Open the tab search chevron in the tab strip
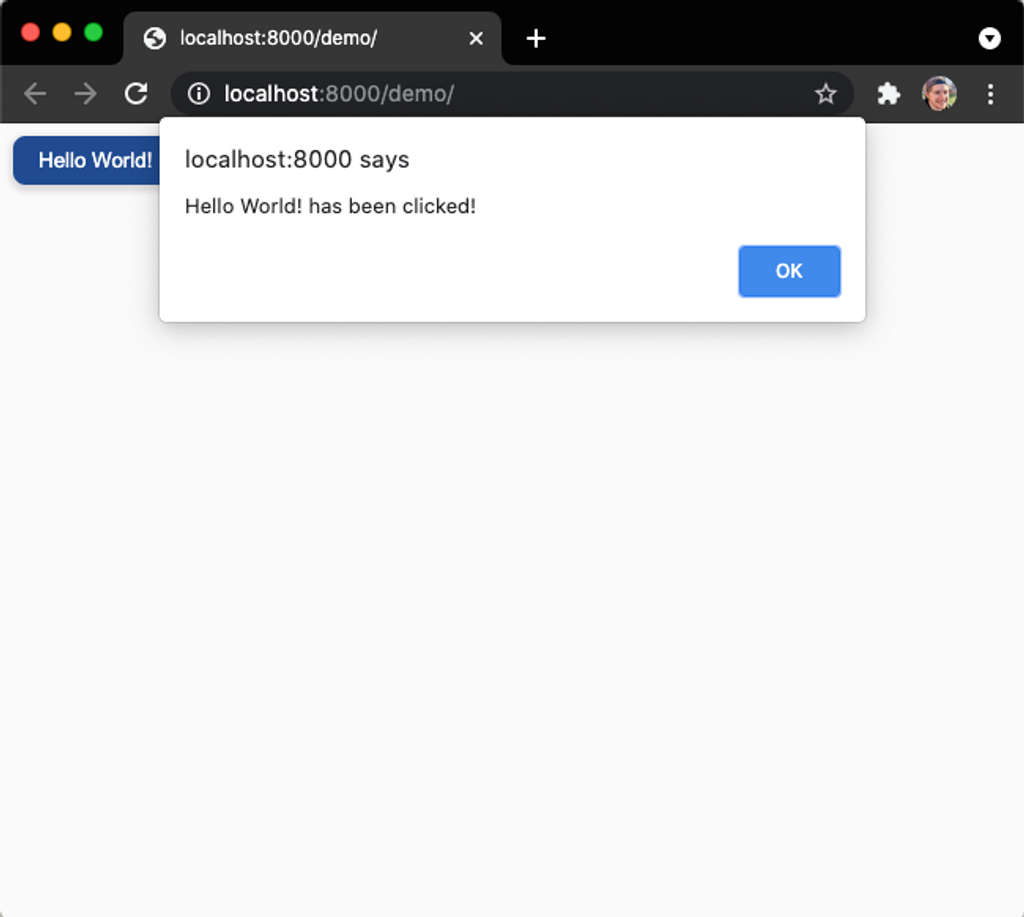 pos(990,39)
